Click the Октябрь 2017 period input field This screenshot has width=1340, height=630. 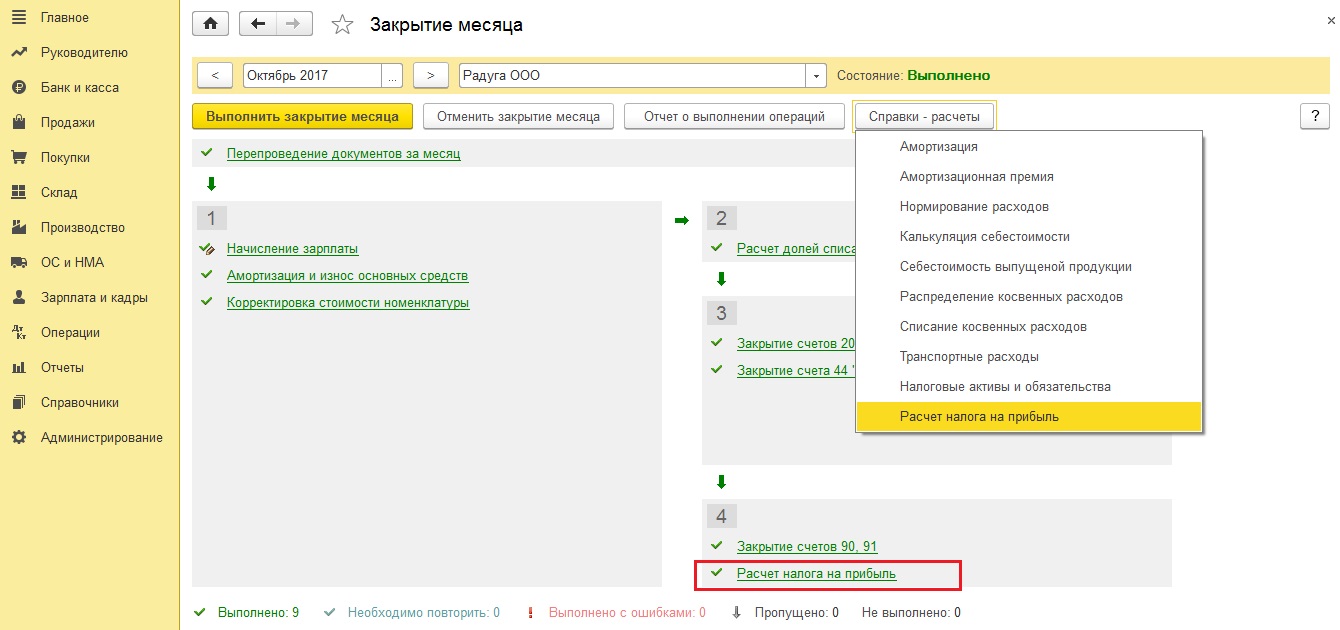[x=312, y=76]
